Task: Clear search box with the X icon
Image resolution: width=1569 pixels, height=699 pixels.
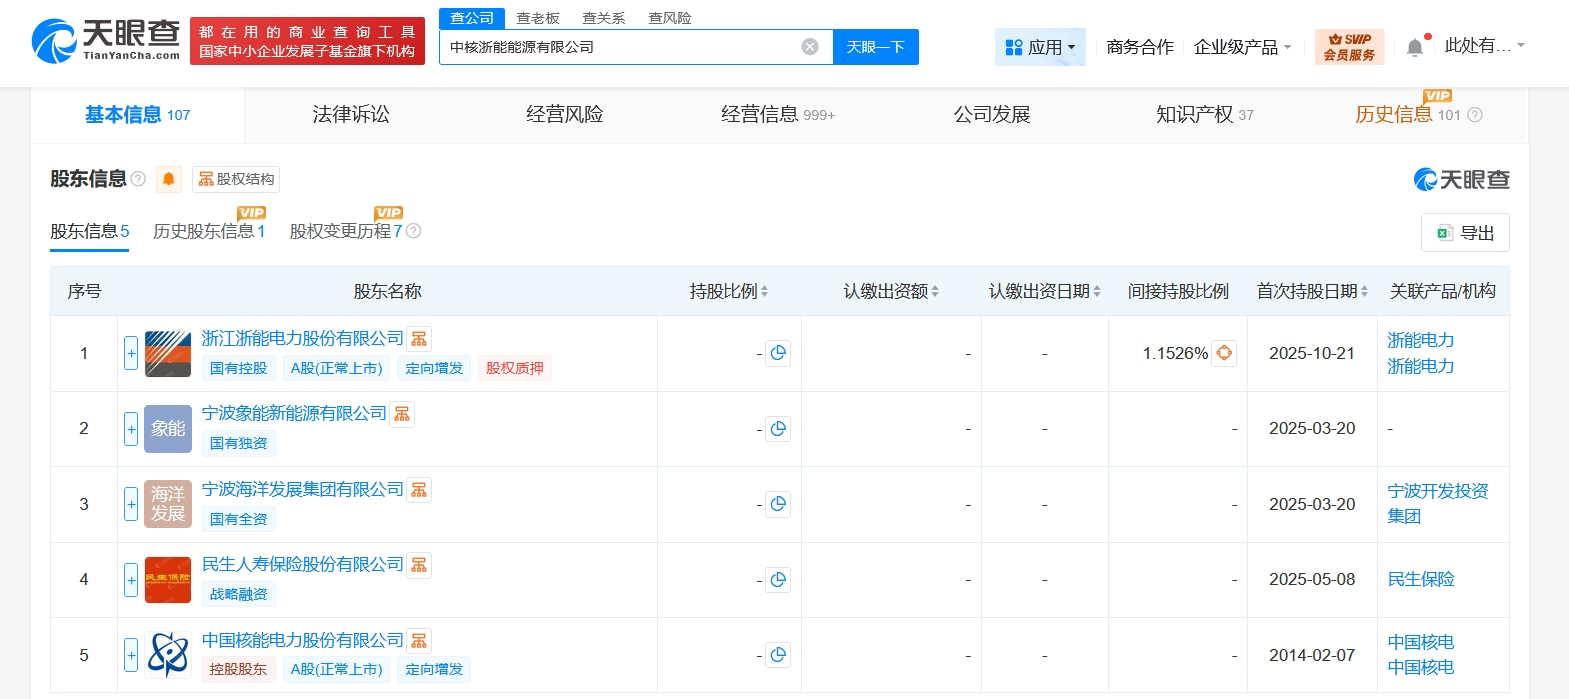Action: pyautogui.click(x=810, y=47)
